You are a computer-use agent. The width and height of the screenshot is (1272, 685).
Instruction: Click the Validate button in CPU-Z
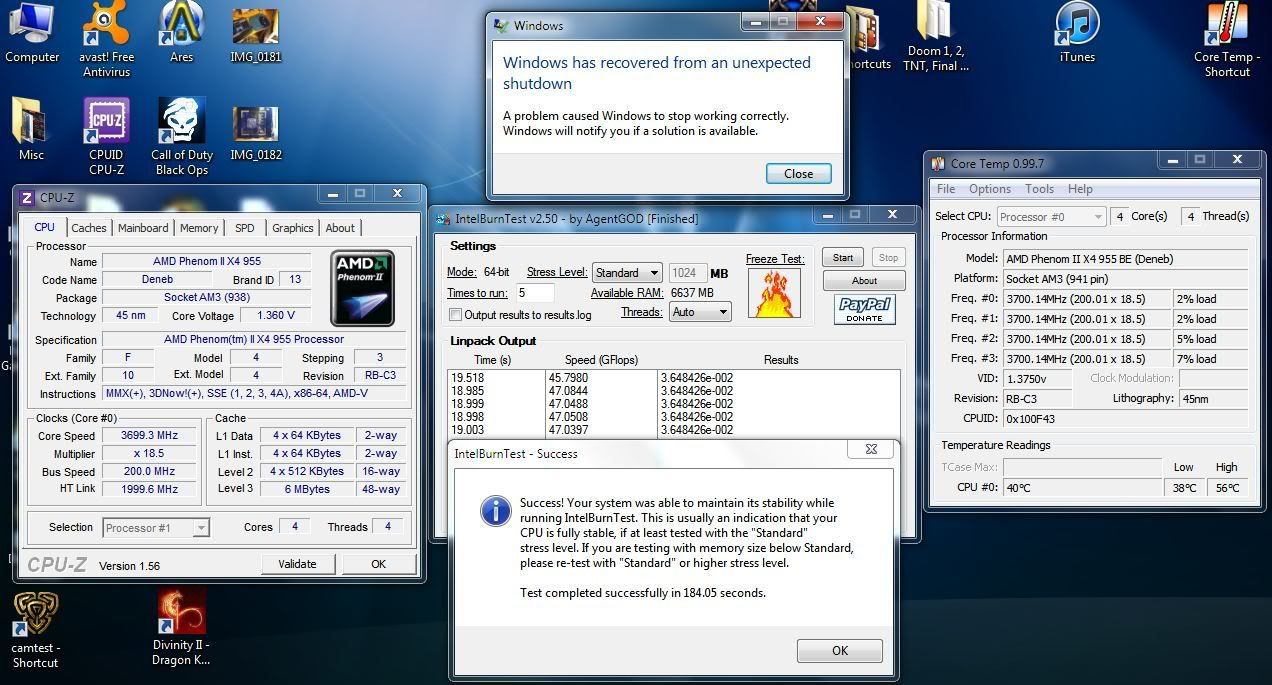pyautogui.click(x=297, y=564)
